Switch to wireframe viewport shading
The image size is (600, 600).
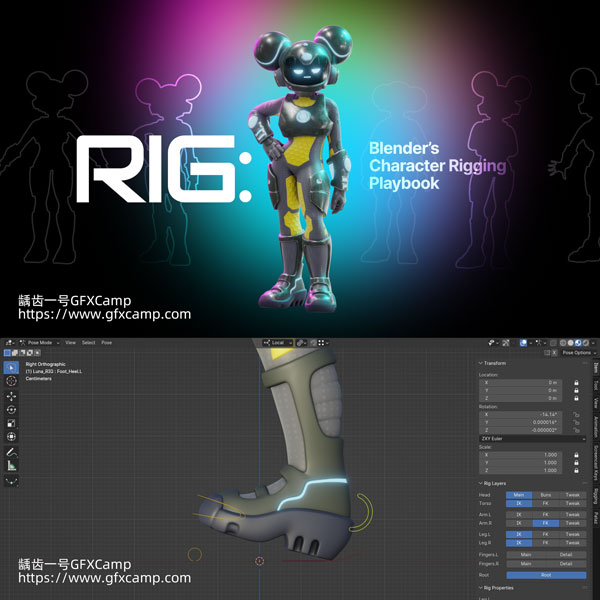[563, 343]
